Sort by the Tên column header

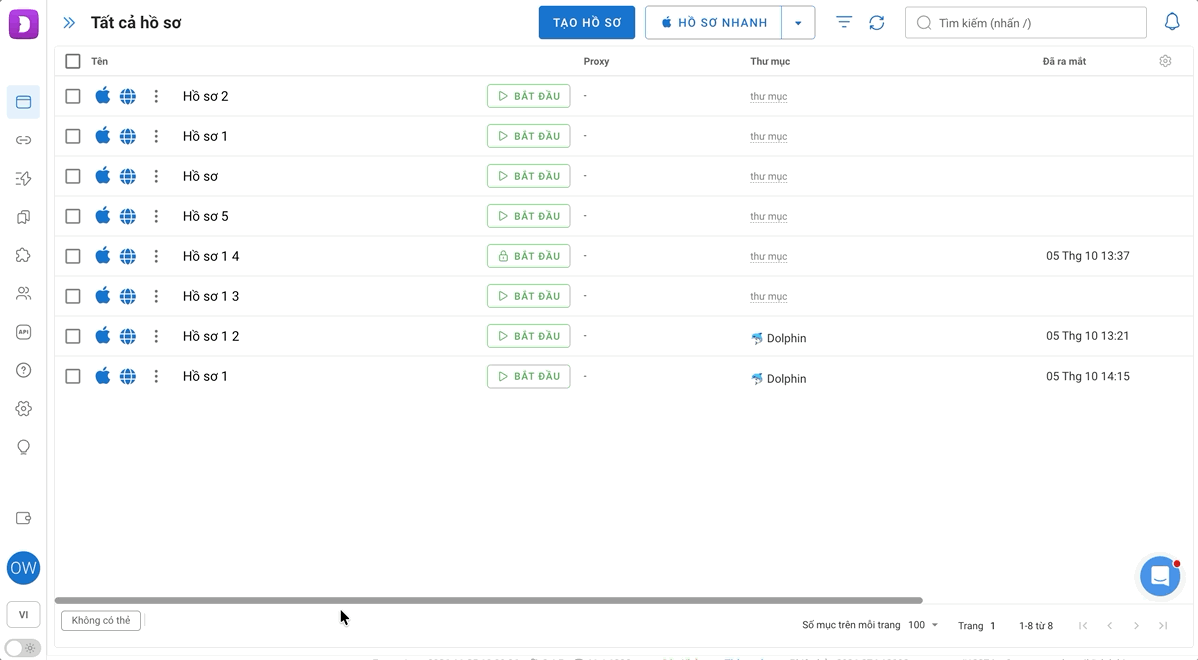point(99,61)
